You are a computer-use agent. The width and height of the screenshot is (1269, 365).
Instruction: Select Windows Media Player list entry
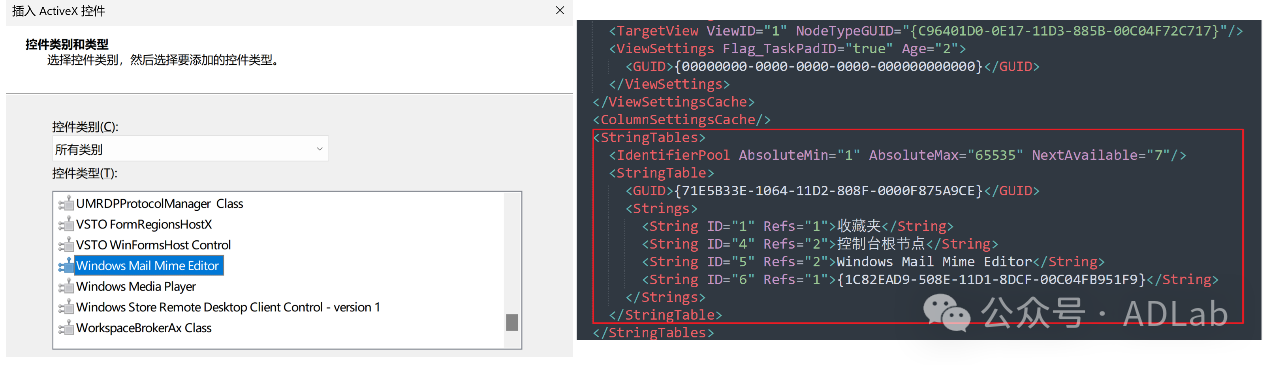(136, 287)
